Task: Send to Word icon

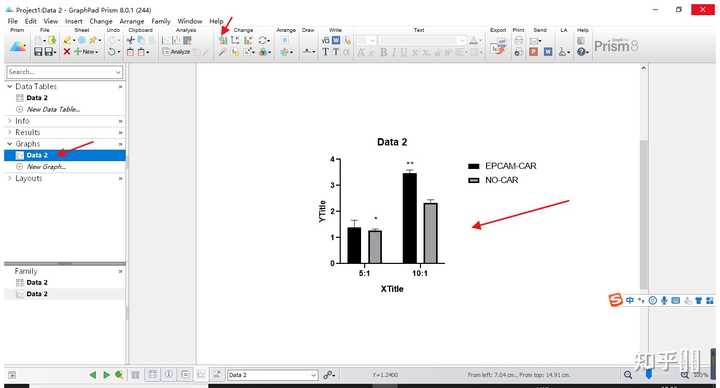Action: (548, 52)
